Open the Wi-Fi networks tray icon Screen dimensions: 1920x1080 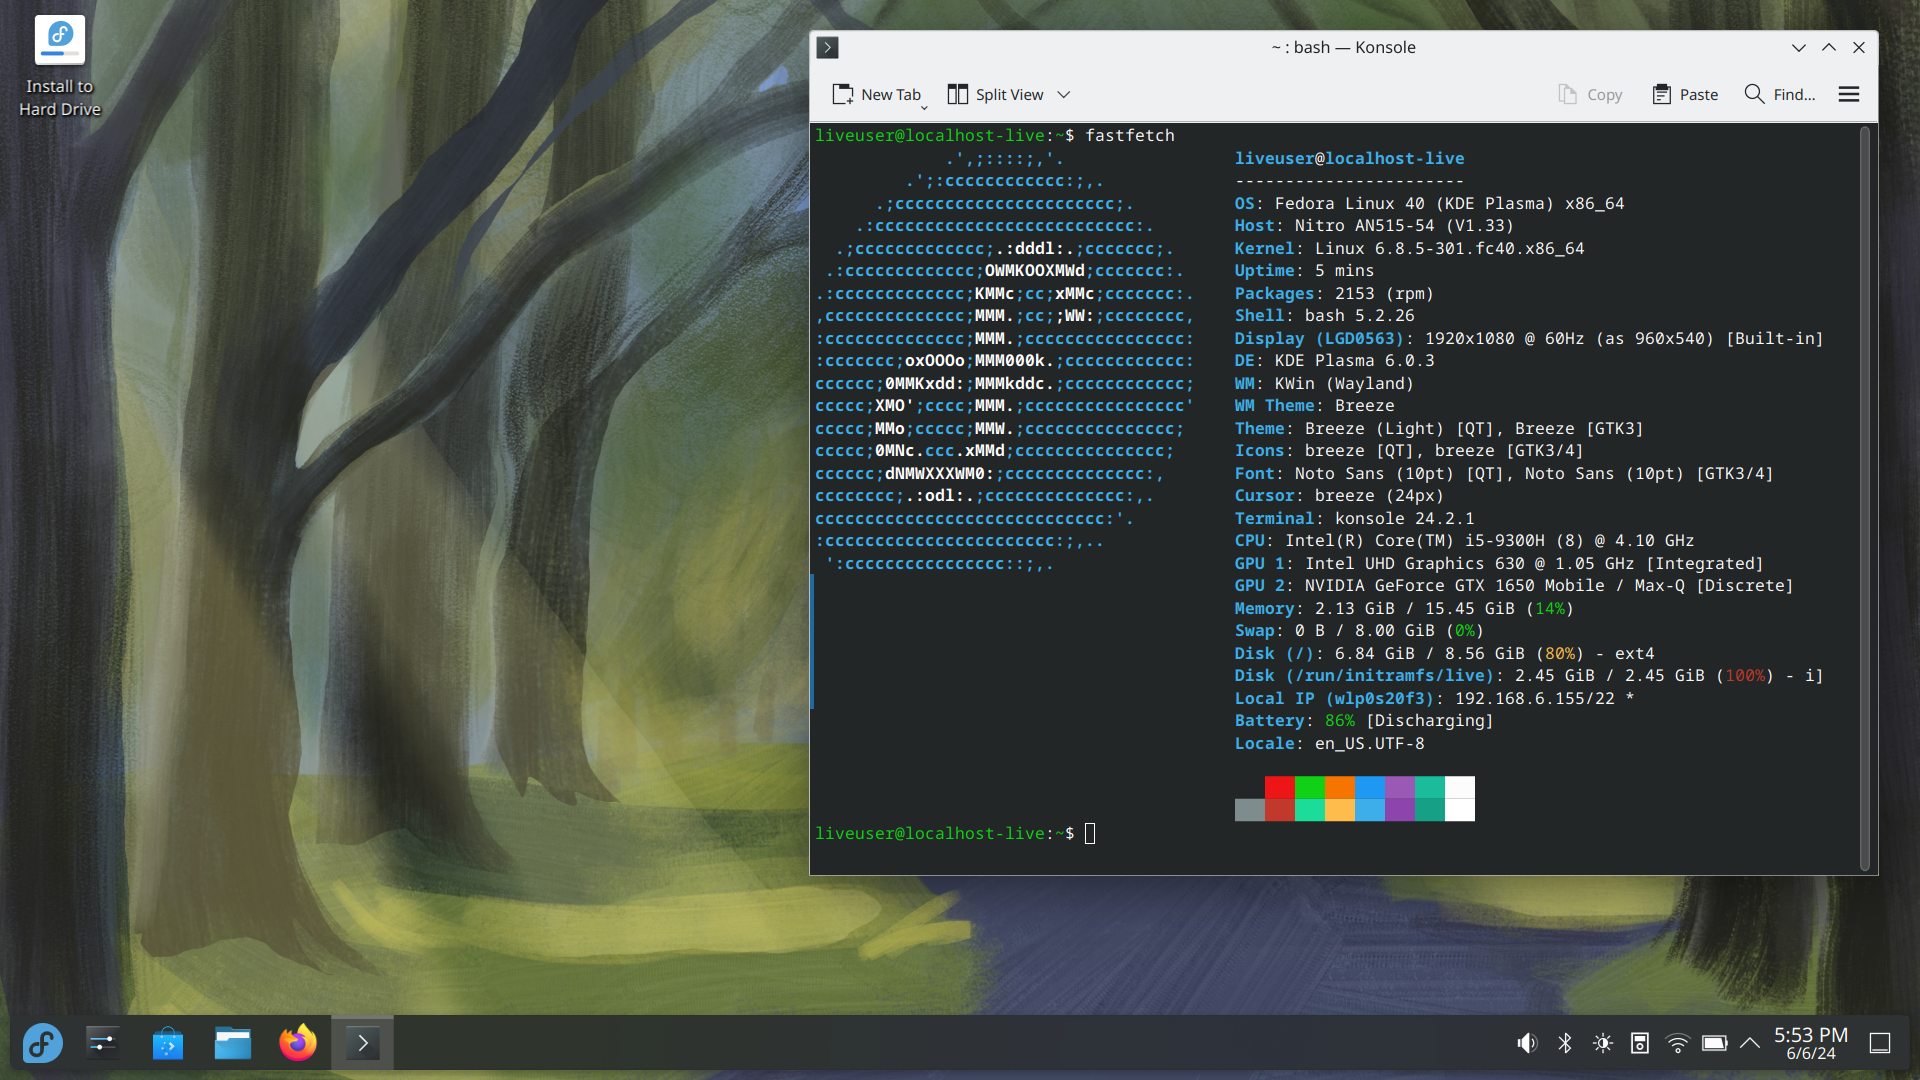coord(1678,1043)
